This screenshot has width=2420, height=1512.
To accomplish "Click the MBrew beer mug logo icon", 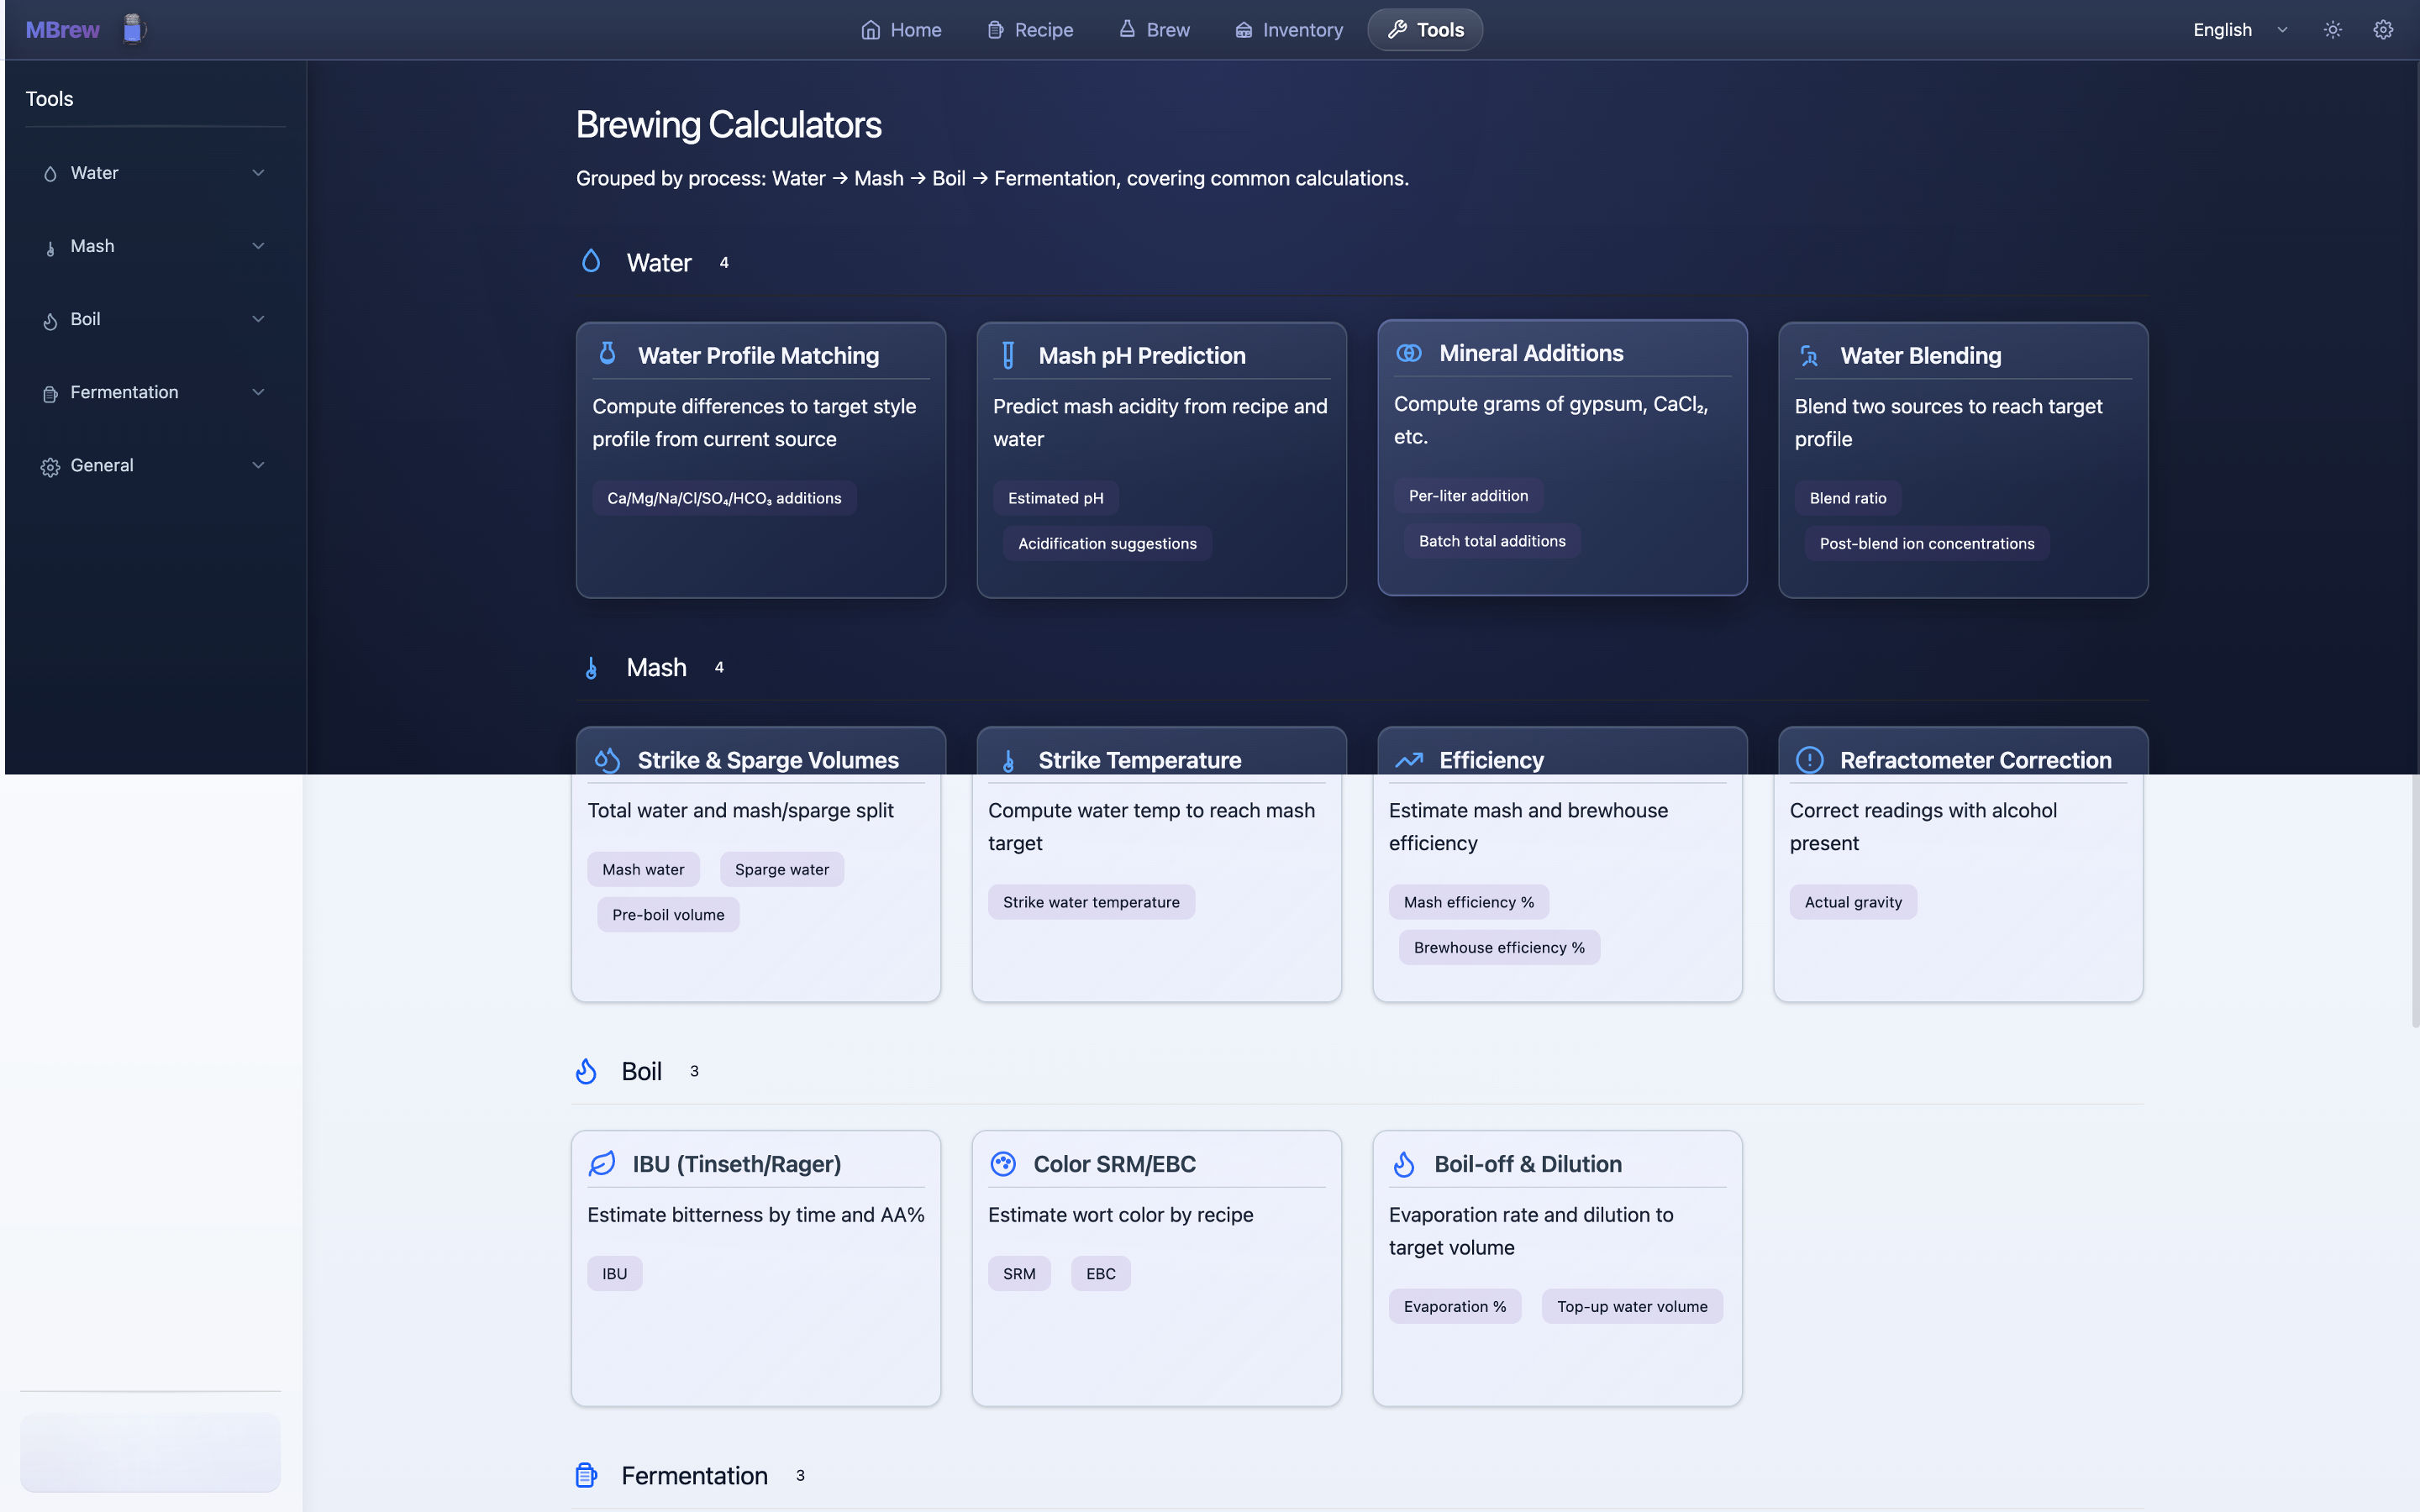I will [x=133, y=29].
